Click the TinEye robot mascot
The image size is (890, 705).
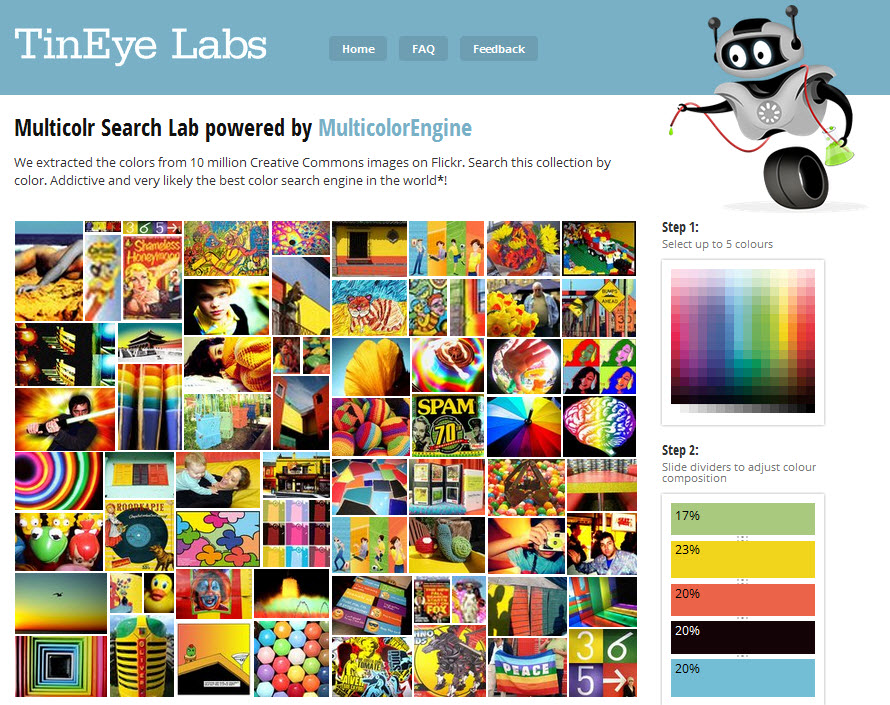[764, 108]
